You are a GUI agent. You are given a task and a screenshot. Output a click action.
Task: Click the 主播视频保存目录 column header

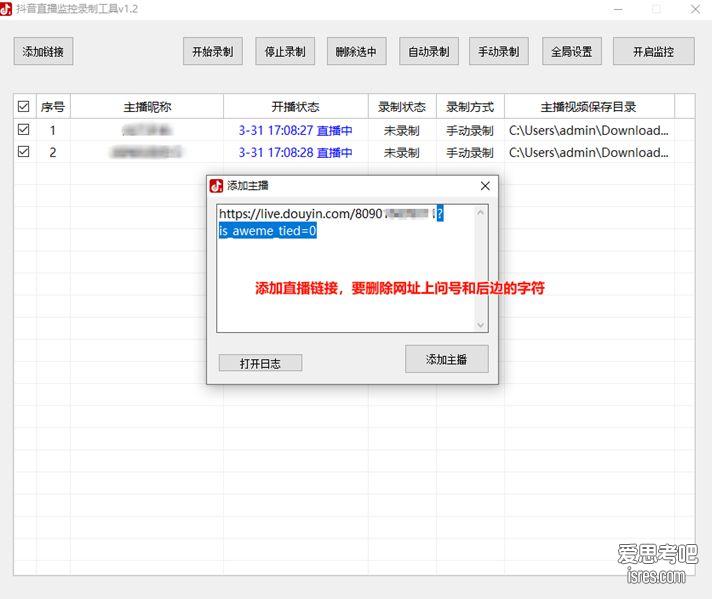pos(589,107)
